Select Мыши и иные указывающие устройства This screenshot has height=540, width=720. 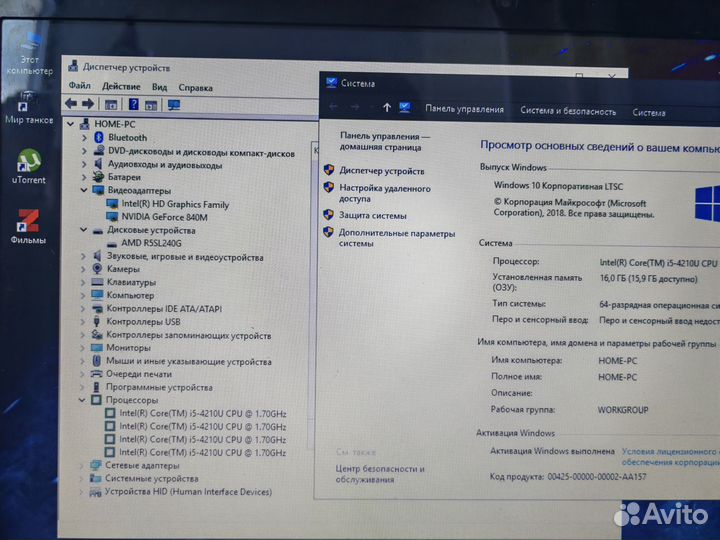point(189,361)
